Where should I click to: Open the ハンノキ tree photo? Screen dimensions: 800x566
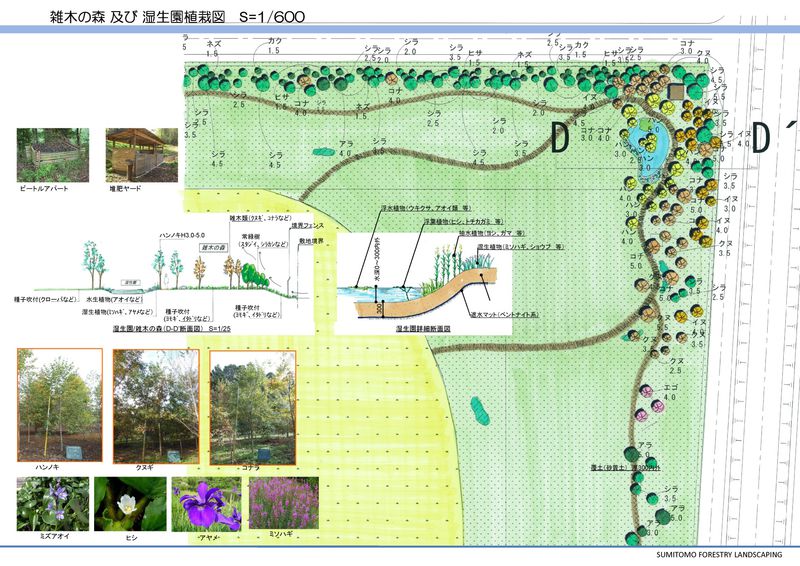click(60, 405)
